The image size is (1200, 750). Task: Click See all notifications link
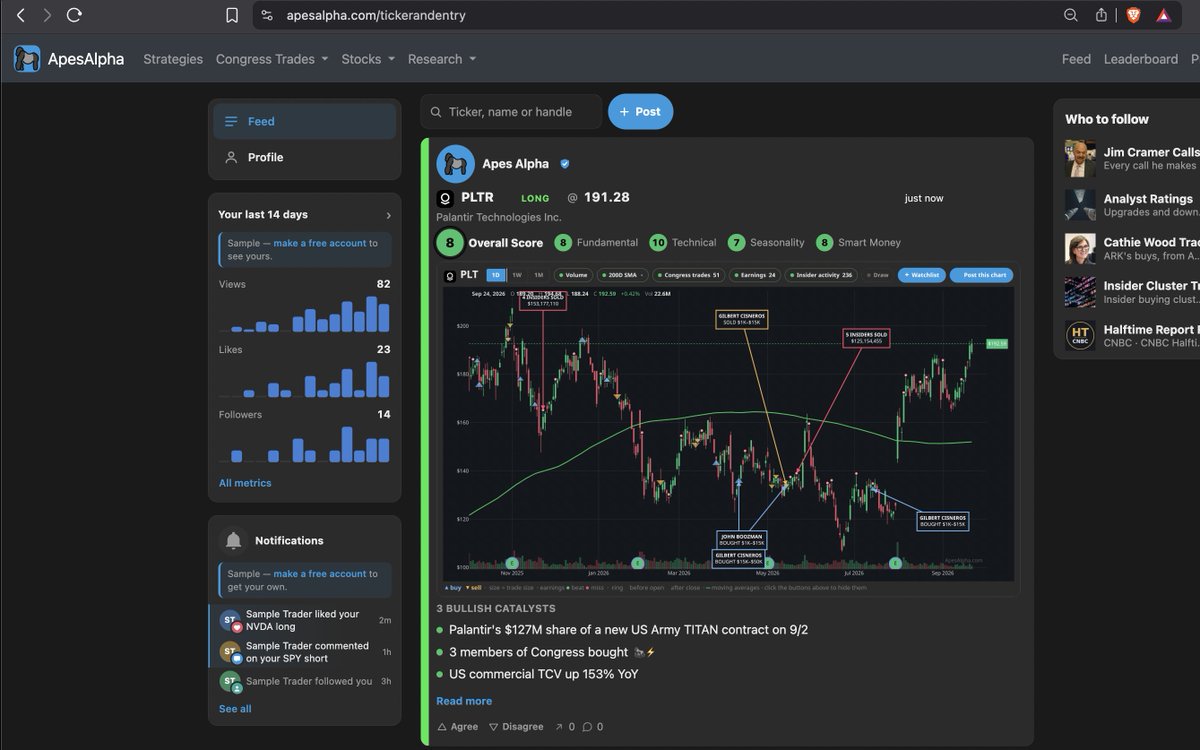click(x=235, y=709)
